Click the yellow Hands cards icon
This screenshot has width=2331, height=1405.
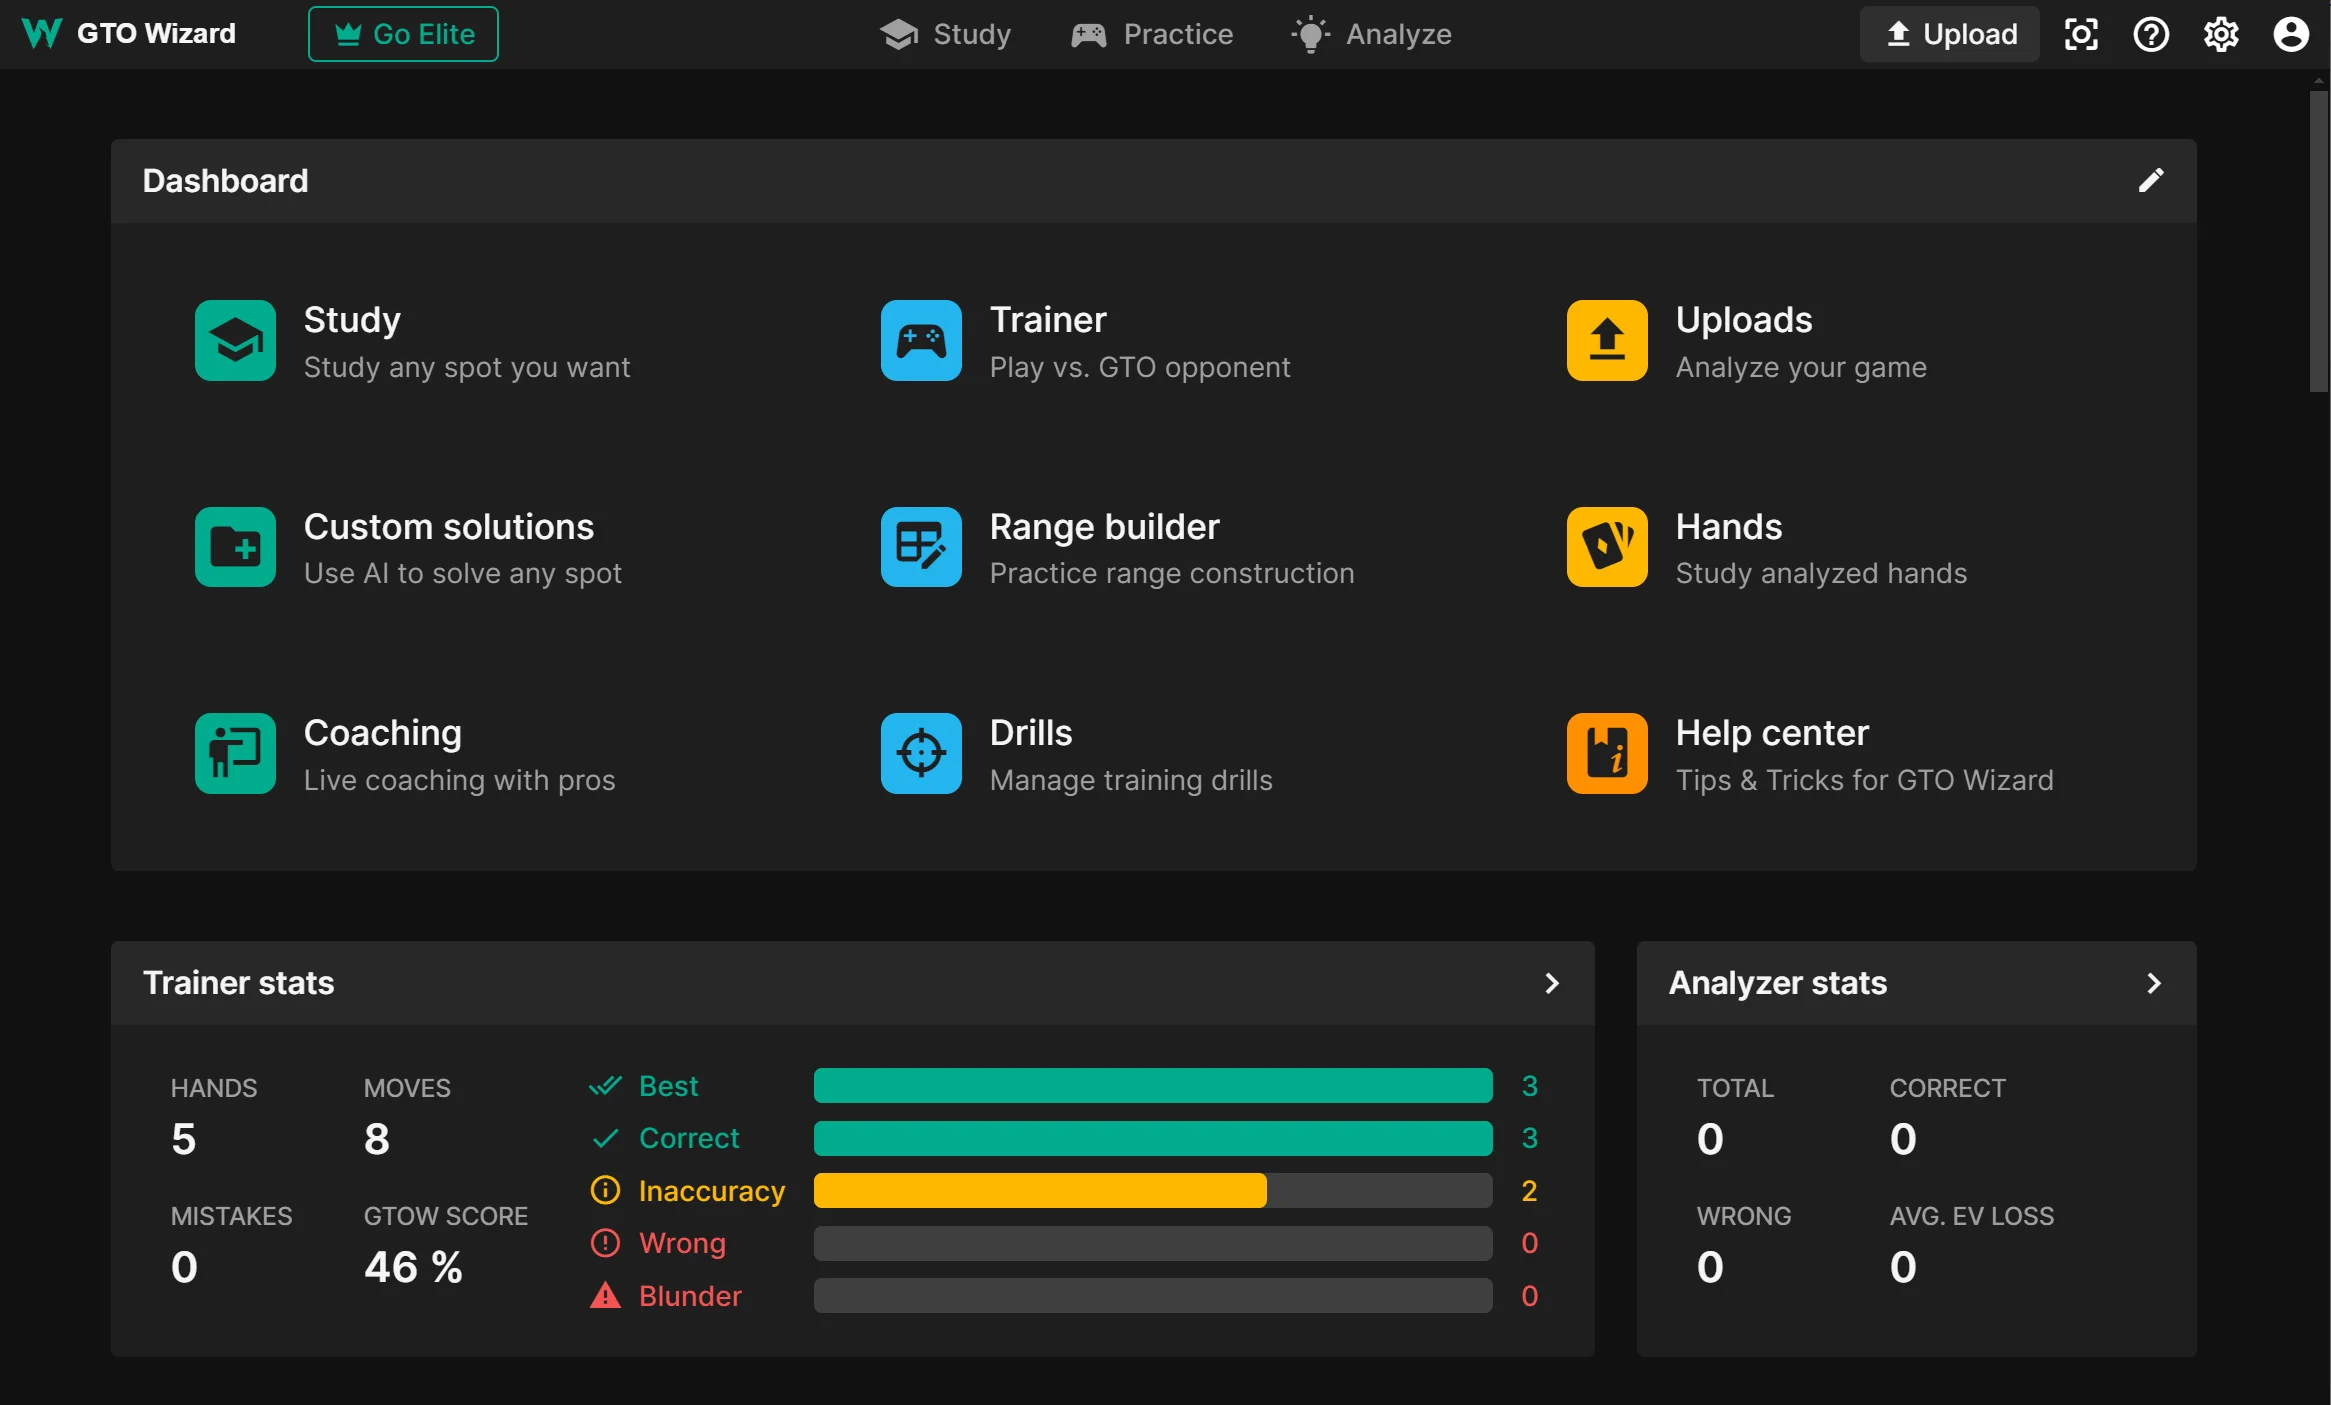(1607, 547)
